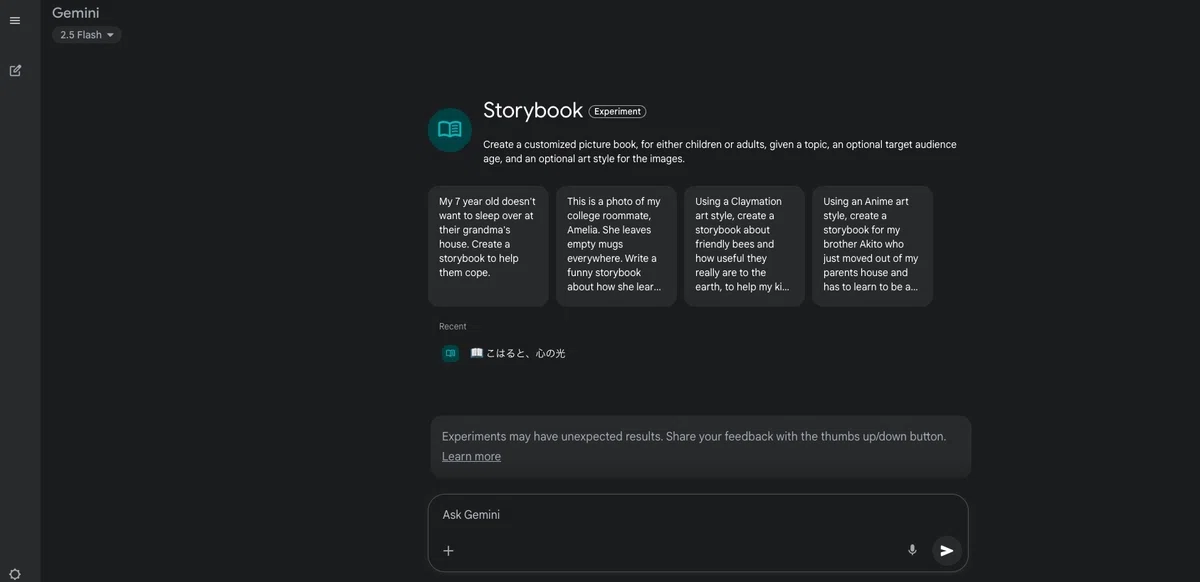Send the message with the arrow button
The height and width of the screenshot is (582, 1200).
tap(947, 550)
